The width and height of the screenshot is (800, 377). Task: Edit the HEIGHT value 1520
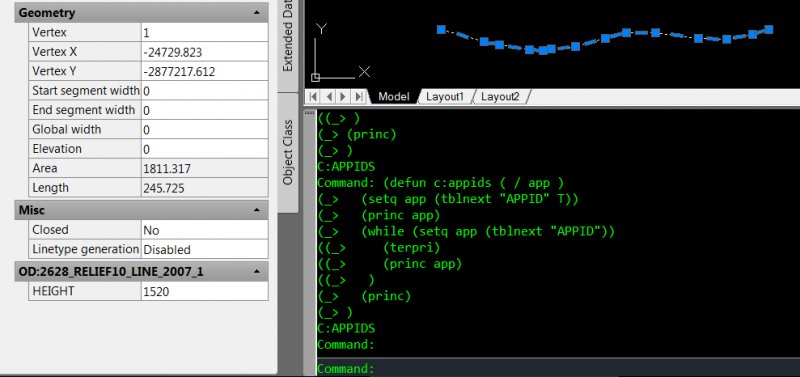click(204, 291)
